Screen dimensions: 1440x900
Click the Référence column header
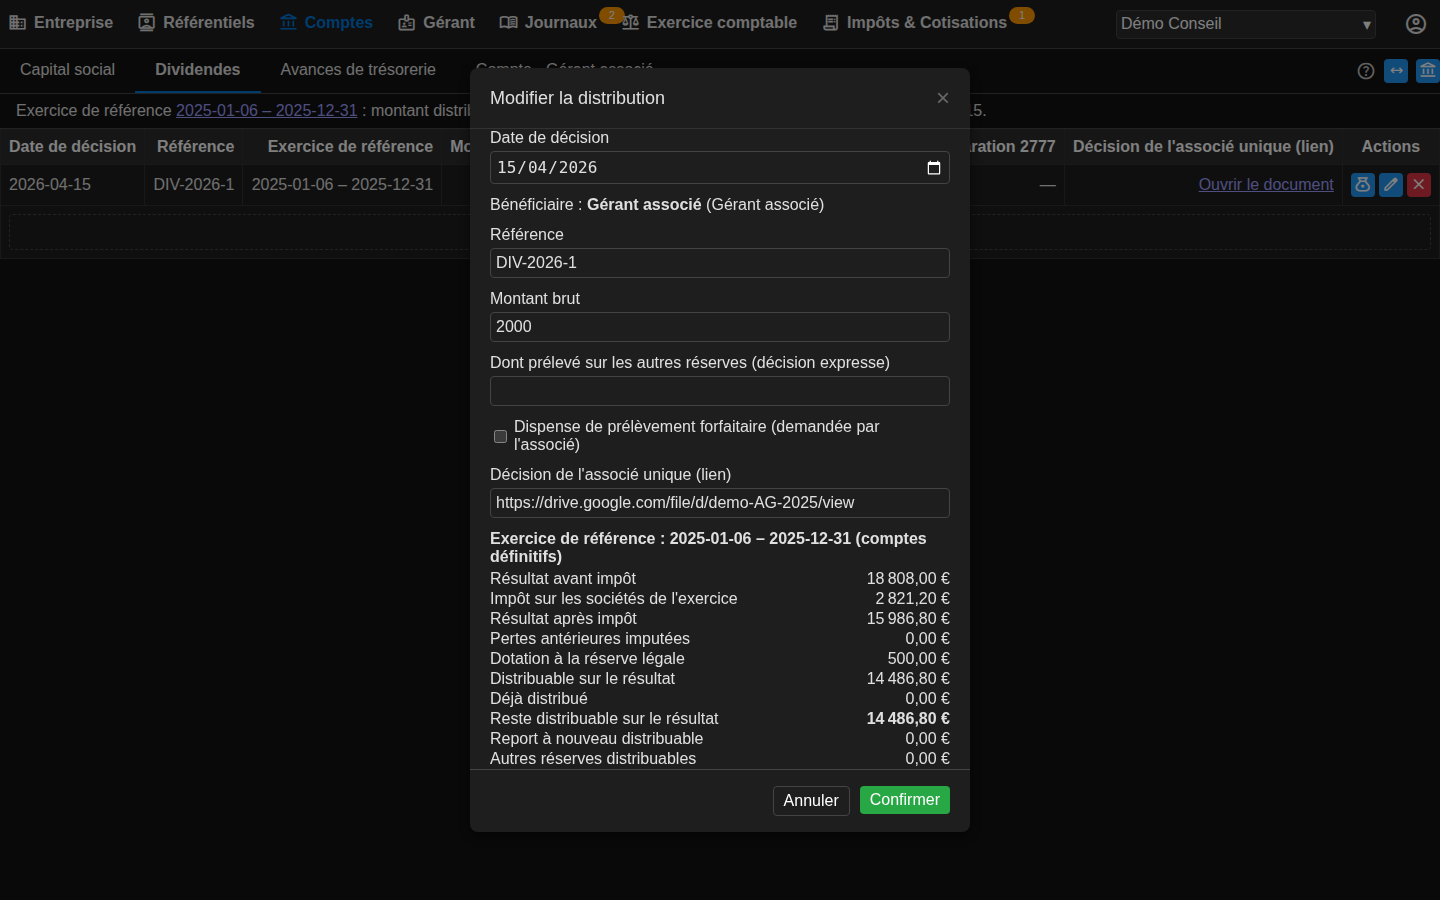pyautogui.click(x=195, y=147)
